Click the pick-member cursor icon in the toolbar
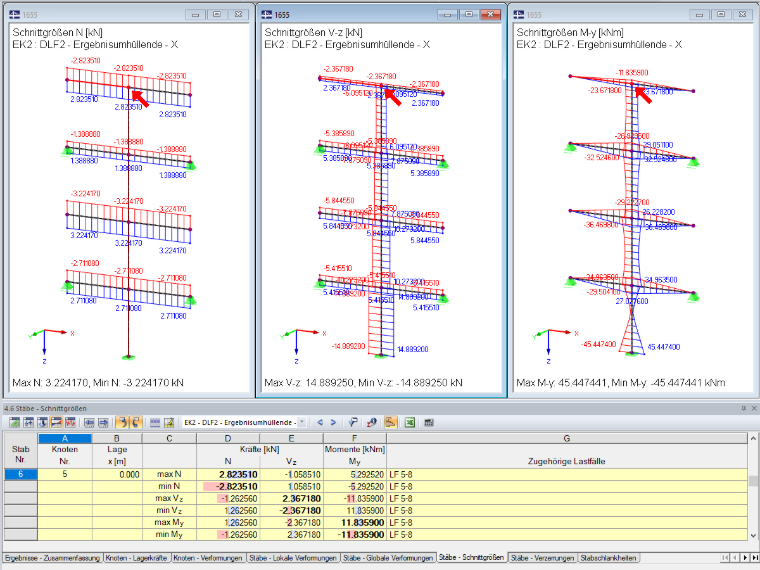760x570 pixels. (x=353, y=423)
